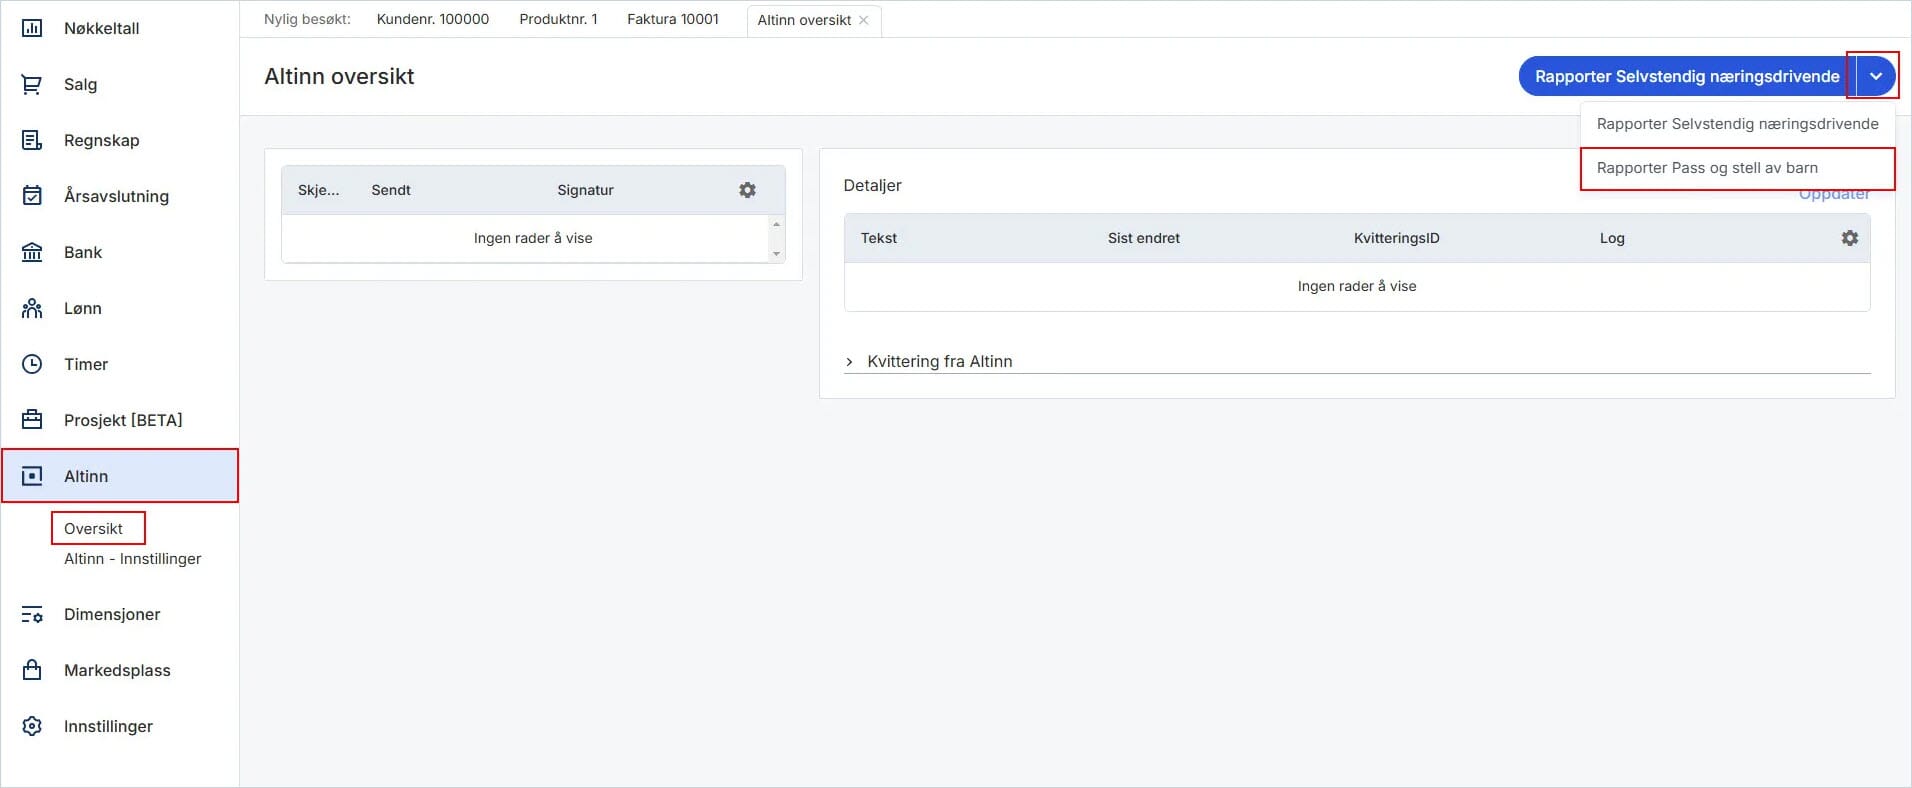Screen dimensions: 1912x788
Task: Click the Timer clock icon
Action: (x=32, y=364)
